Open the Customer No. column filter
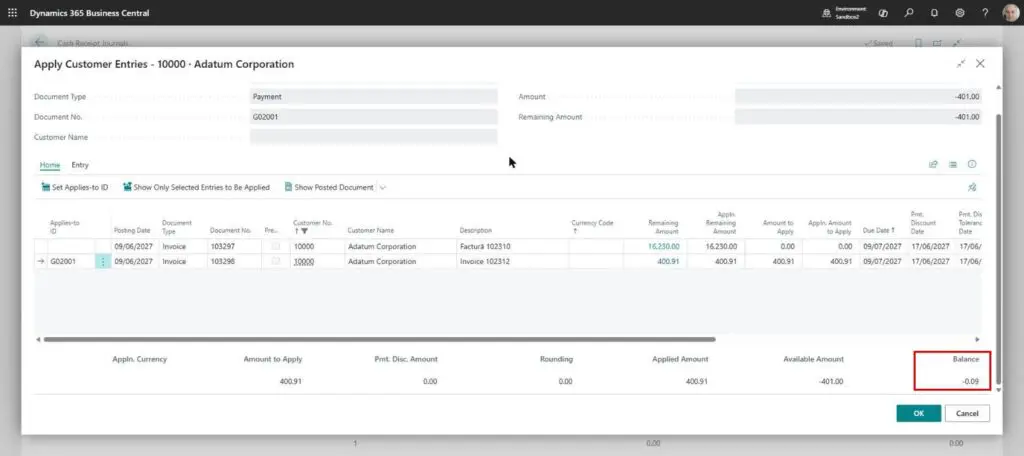Viewport: 1024px width, 456px height. coord(305,231)
